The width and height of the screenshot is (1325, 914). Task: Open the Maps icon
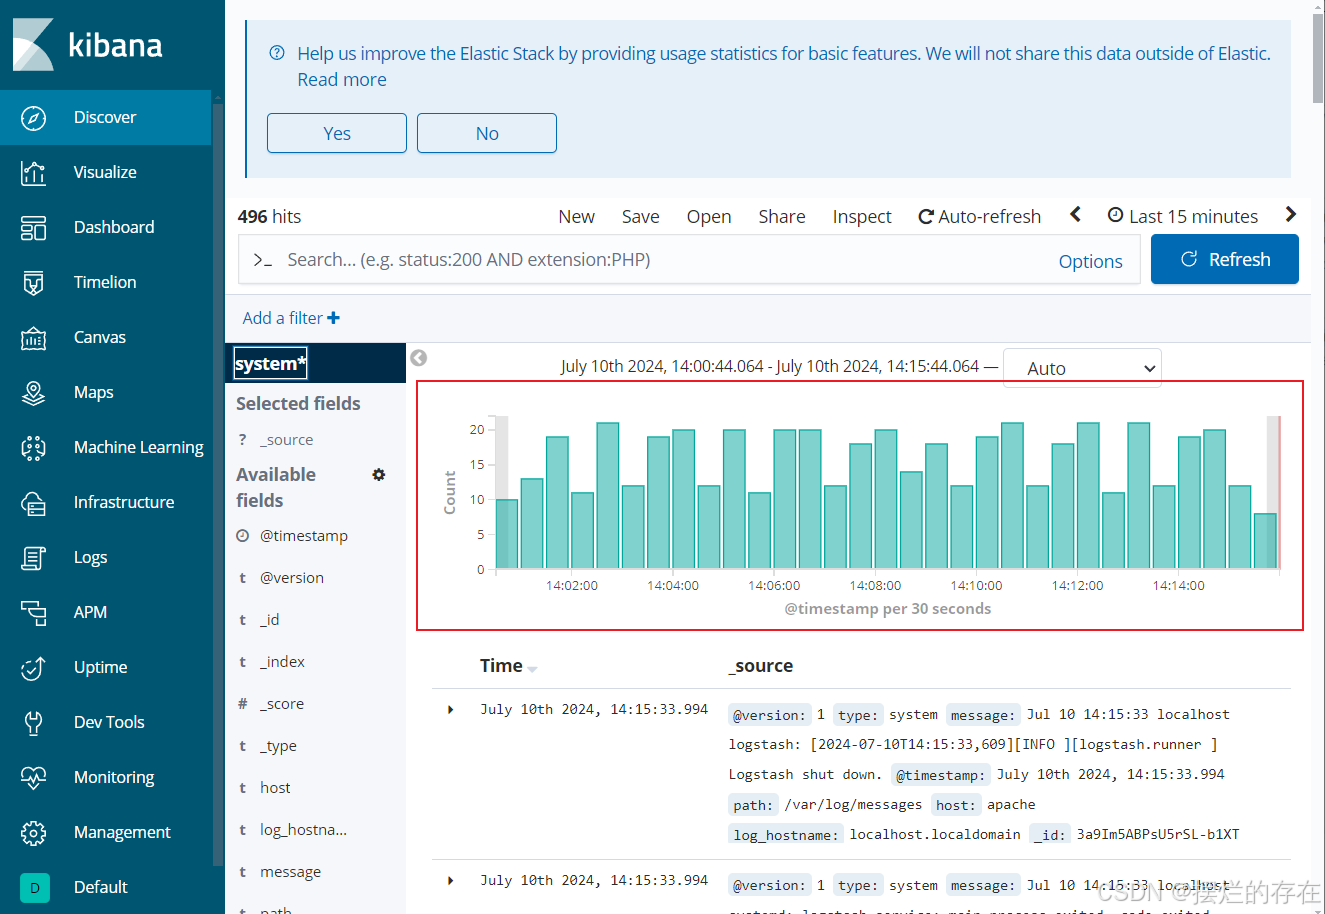(33, 393)
